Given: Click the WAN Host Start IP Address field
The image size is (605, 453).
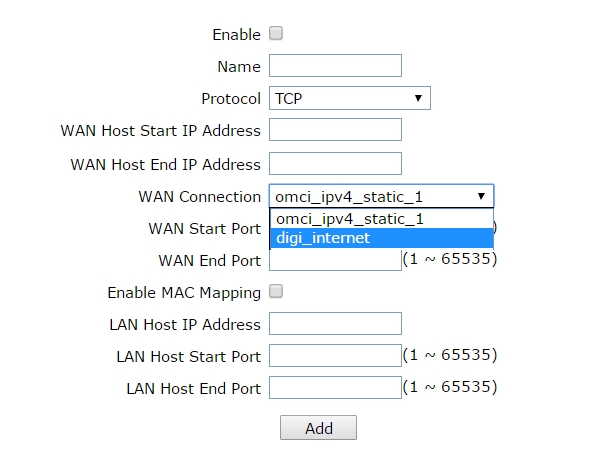Looking at the screenshot, I should point(335,130).
